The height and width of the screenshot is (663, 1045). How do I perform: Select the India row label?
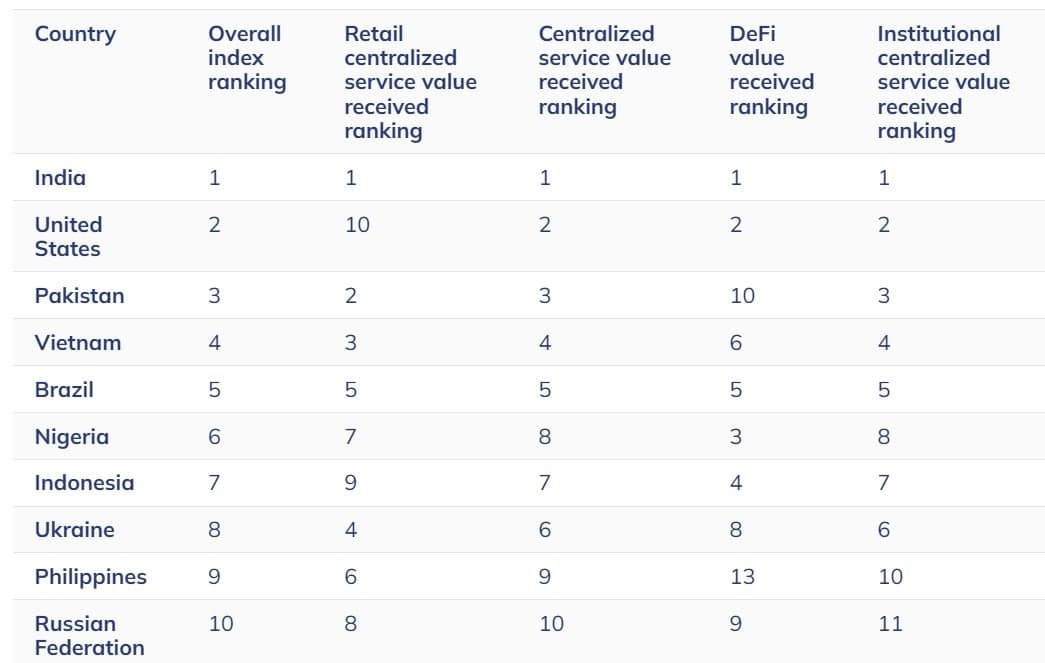click(60, 178)
